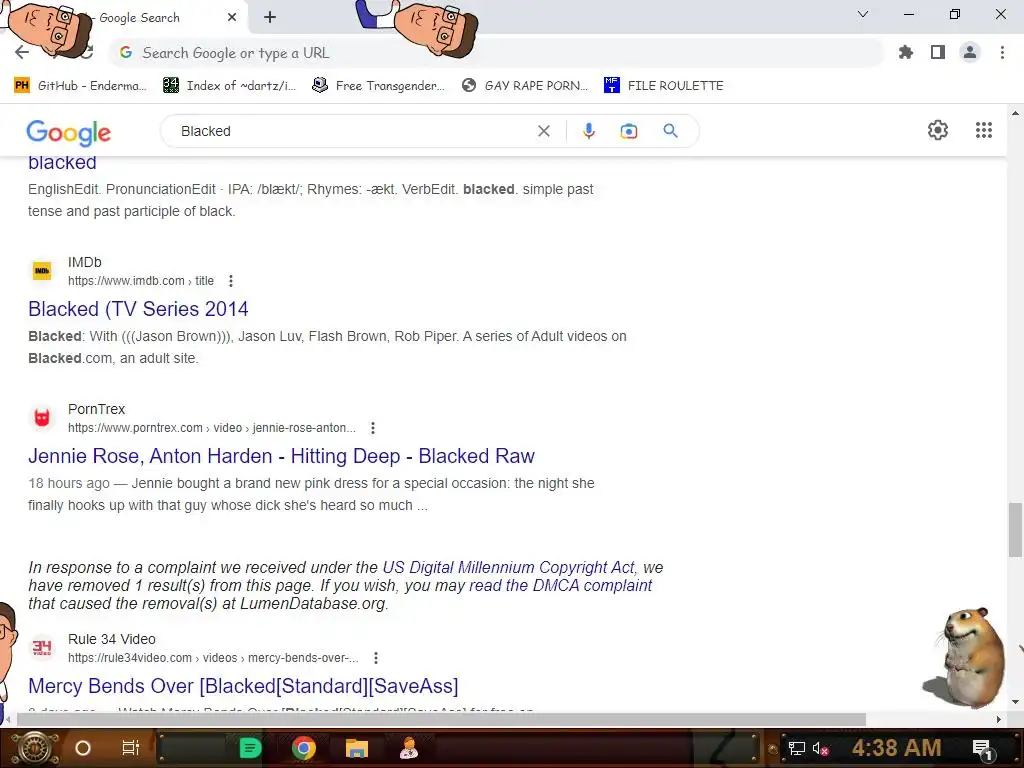Open the Chrome profile avatar

[x=970, y=52]
